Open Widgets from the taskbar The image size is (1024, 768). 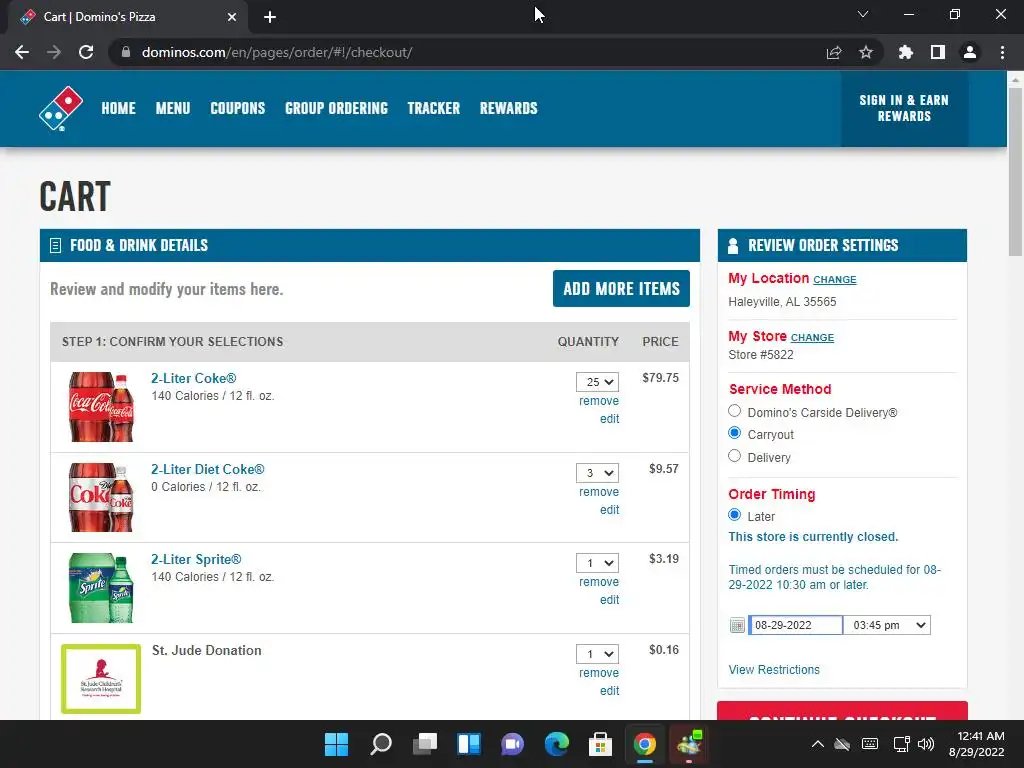pos(469,744)
